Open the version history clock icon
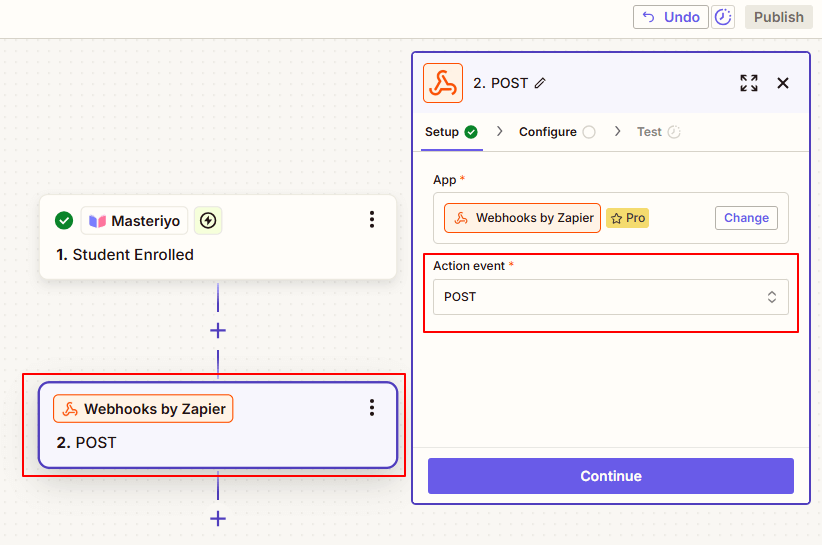Viewport: 822px width, 545px height. click(723, 17)
